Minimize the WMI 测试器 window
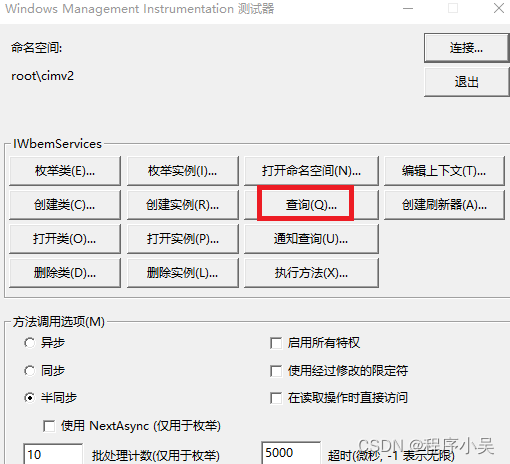This screenshot has height=464, width=510. click(408, 8)
